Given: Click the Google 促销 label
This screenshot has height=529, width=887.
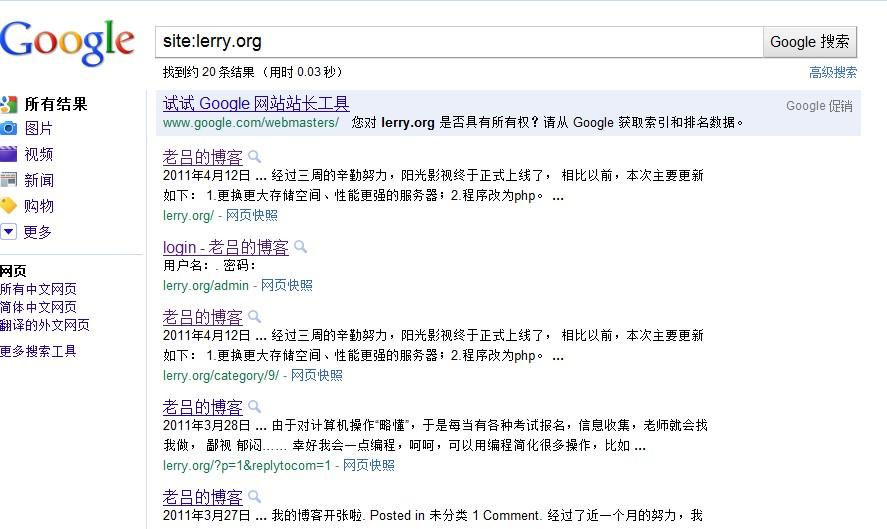Looking at the screenshot, I should point(819,106).
